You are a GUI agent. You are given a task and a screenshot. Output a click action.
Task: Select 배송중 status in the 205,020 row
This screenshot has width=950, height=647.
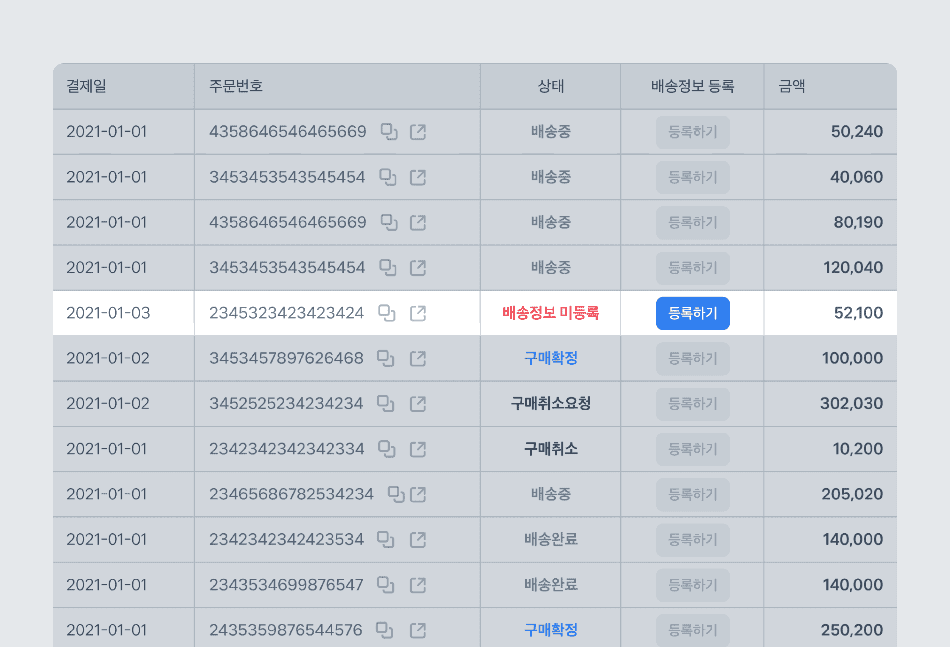pyautogui.click(x=551, y=494)
